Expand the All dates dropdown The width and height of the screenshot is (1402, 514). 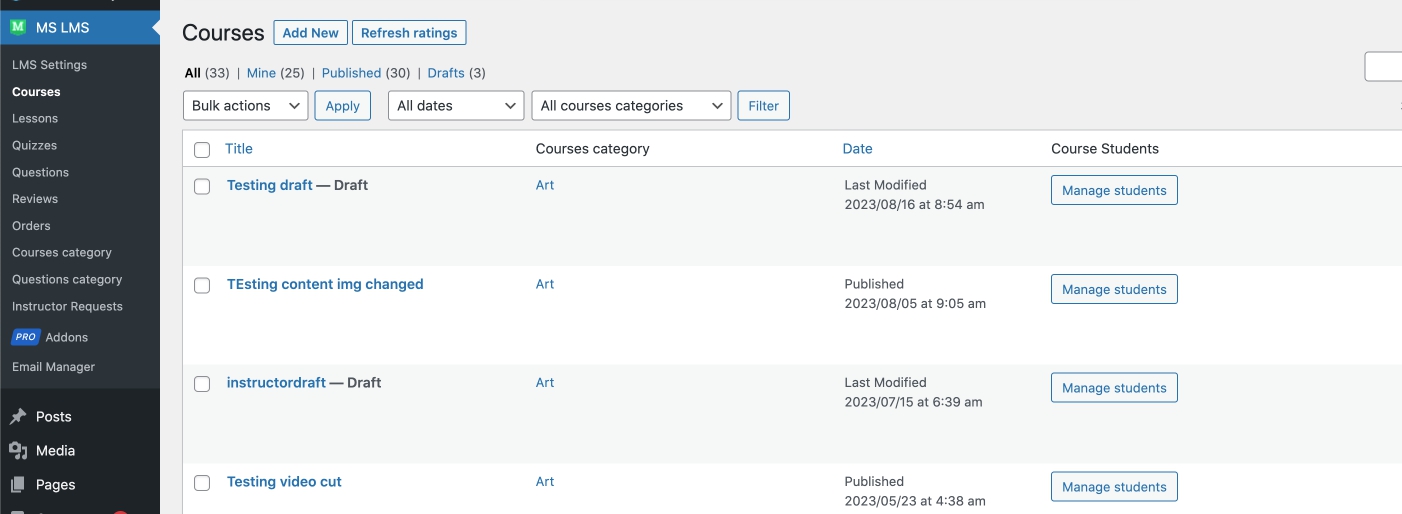(455, 106)
